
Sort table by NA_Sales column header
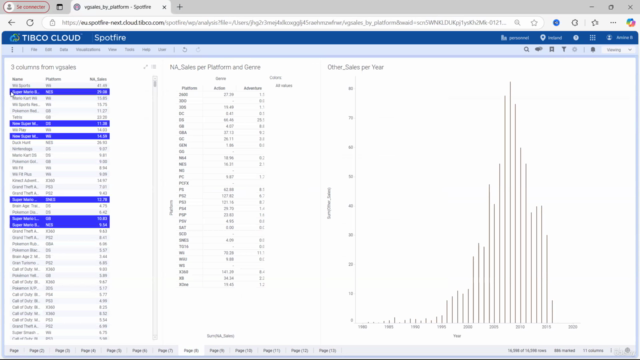pos(98,79)
